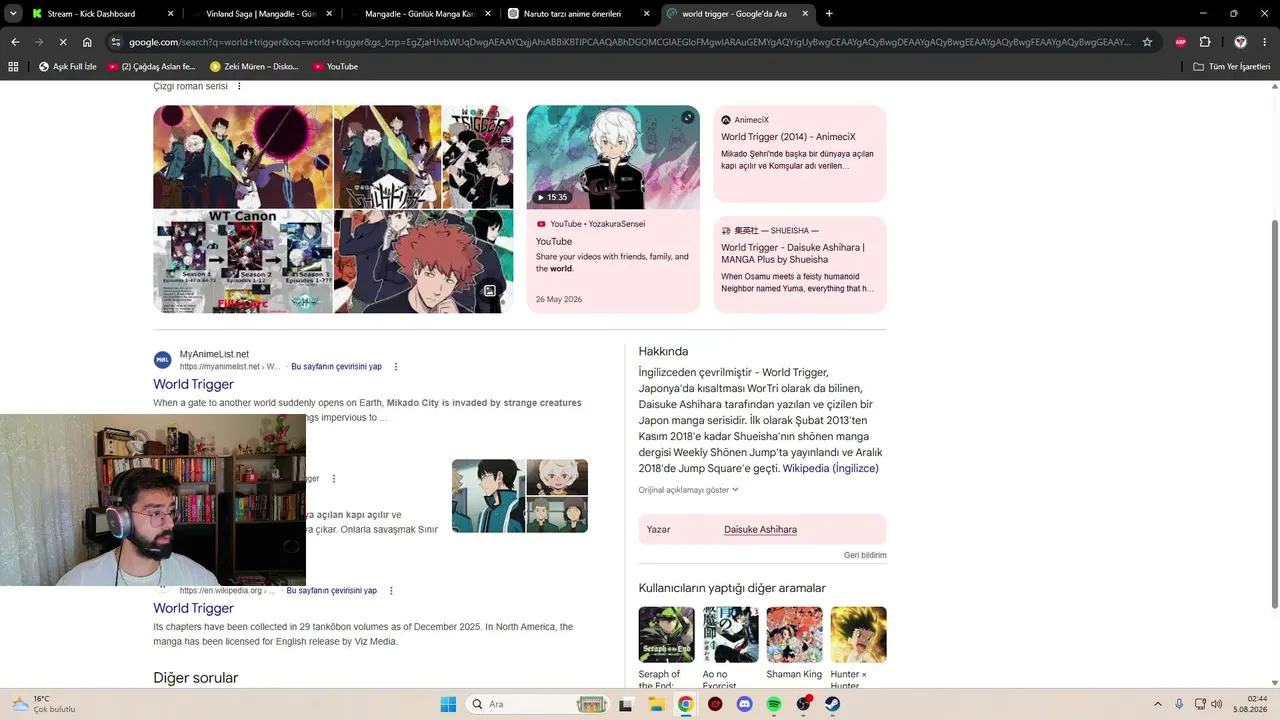Switch to the Naruto tarzı anime önerileri tab
This screenshot has height=720, width=1280.
(577, 14)
